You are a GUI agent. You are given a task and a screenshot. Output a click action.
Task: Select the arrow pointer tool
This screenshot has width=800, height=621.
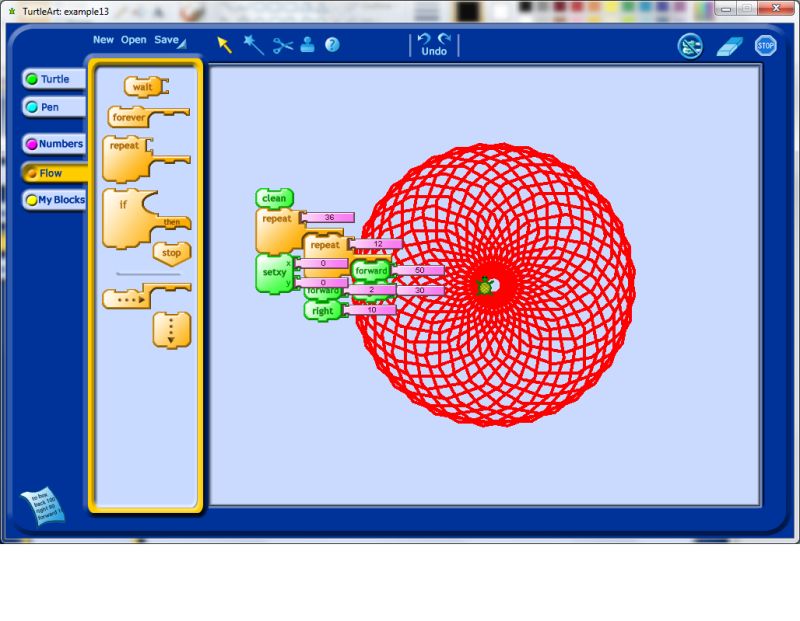point(222,44)
